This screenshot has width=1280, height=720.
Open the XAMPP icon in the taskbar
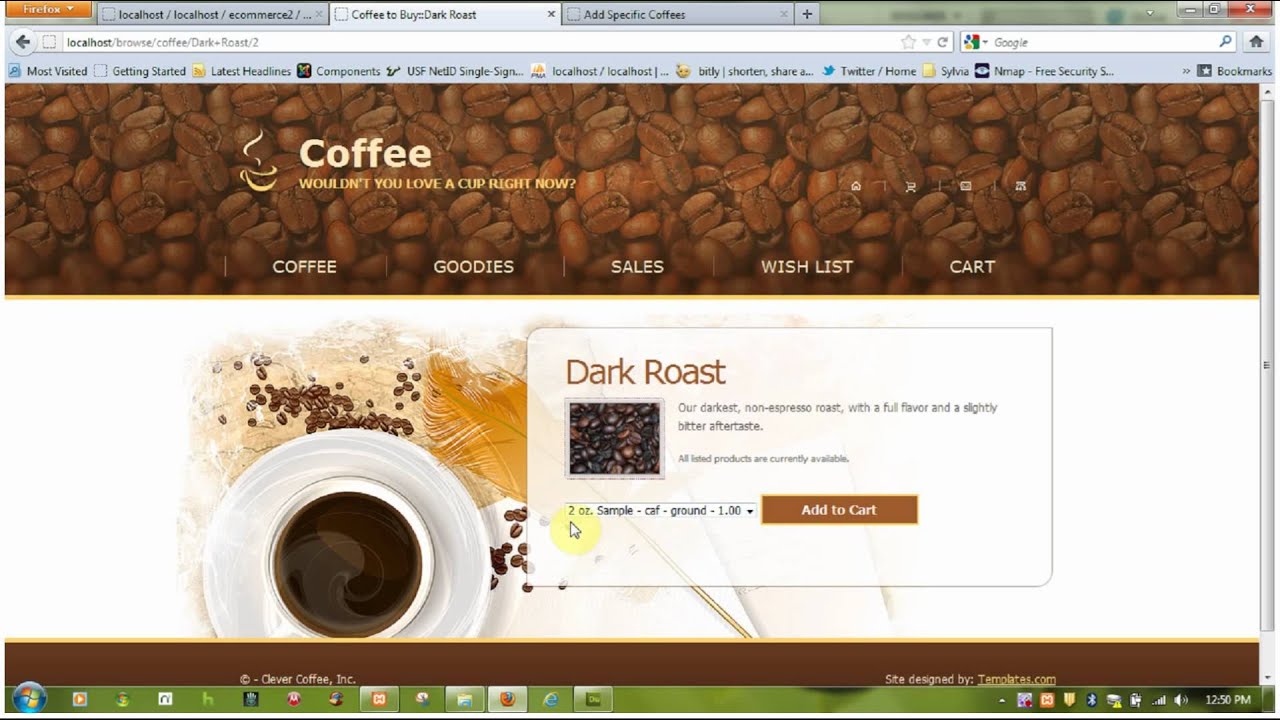click(x=379, y=700)
